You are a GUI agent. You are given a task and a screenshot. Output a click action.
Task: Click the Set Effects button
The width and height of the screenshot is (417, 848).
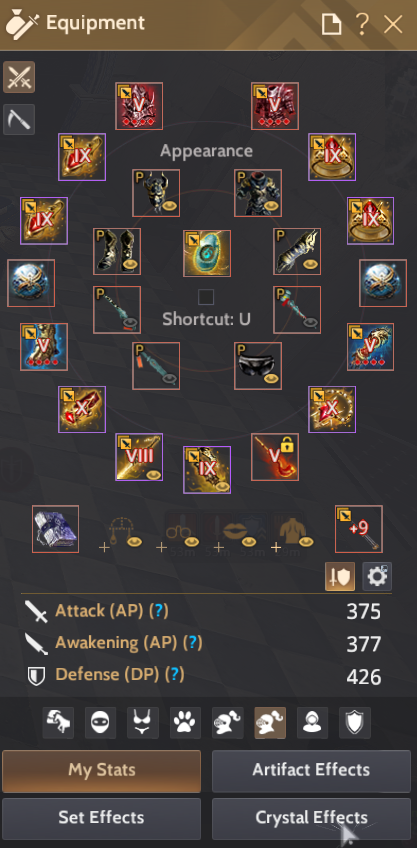point(102,819)
